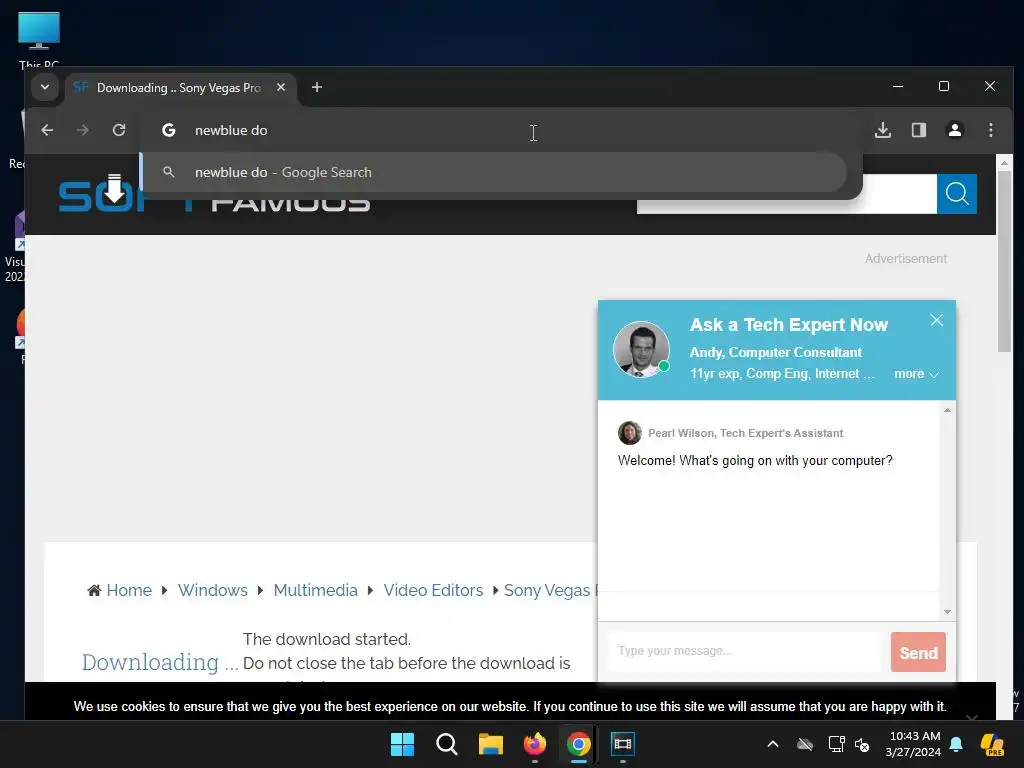Click the Advertisement label text
This screenshot has height=768, width=1024.
(x=906, y=259)
